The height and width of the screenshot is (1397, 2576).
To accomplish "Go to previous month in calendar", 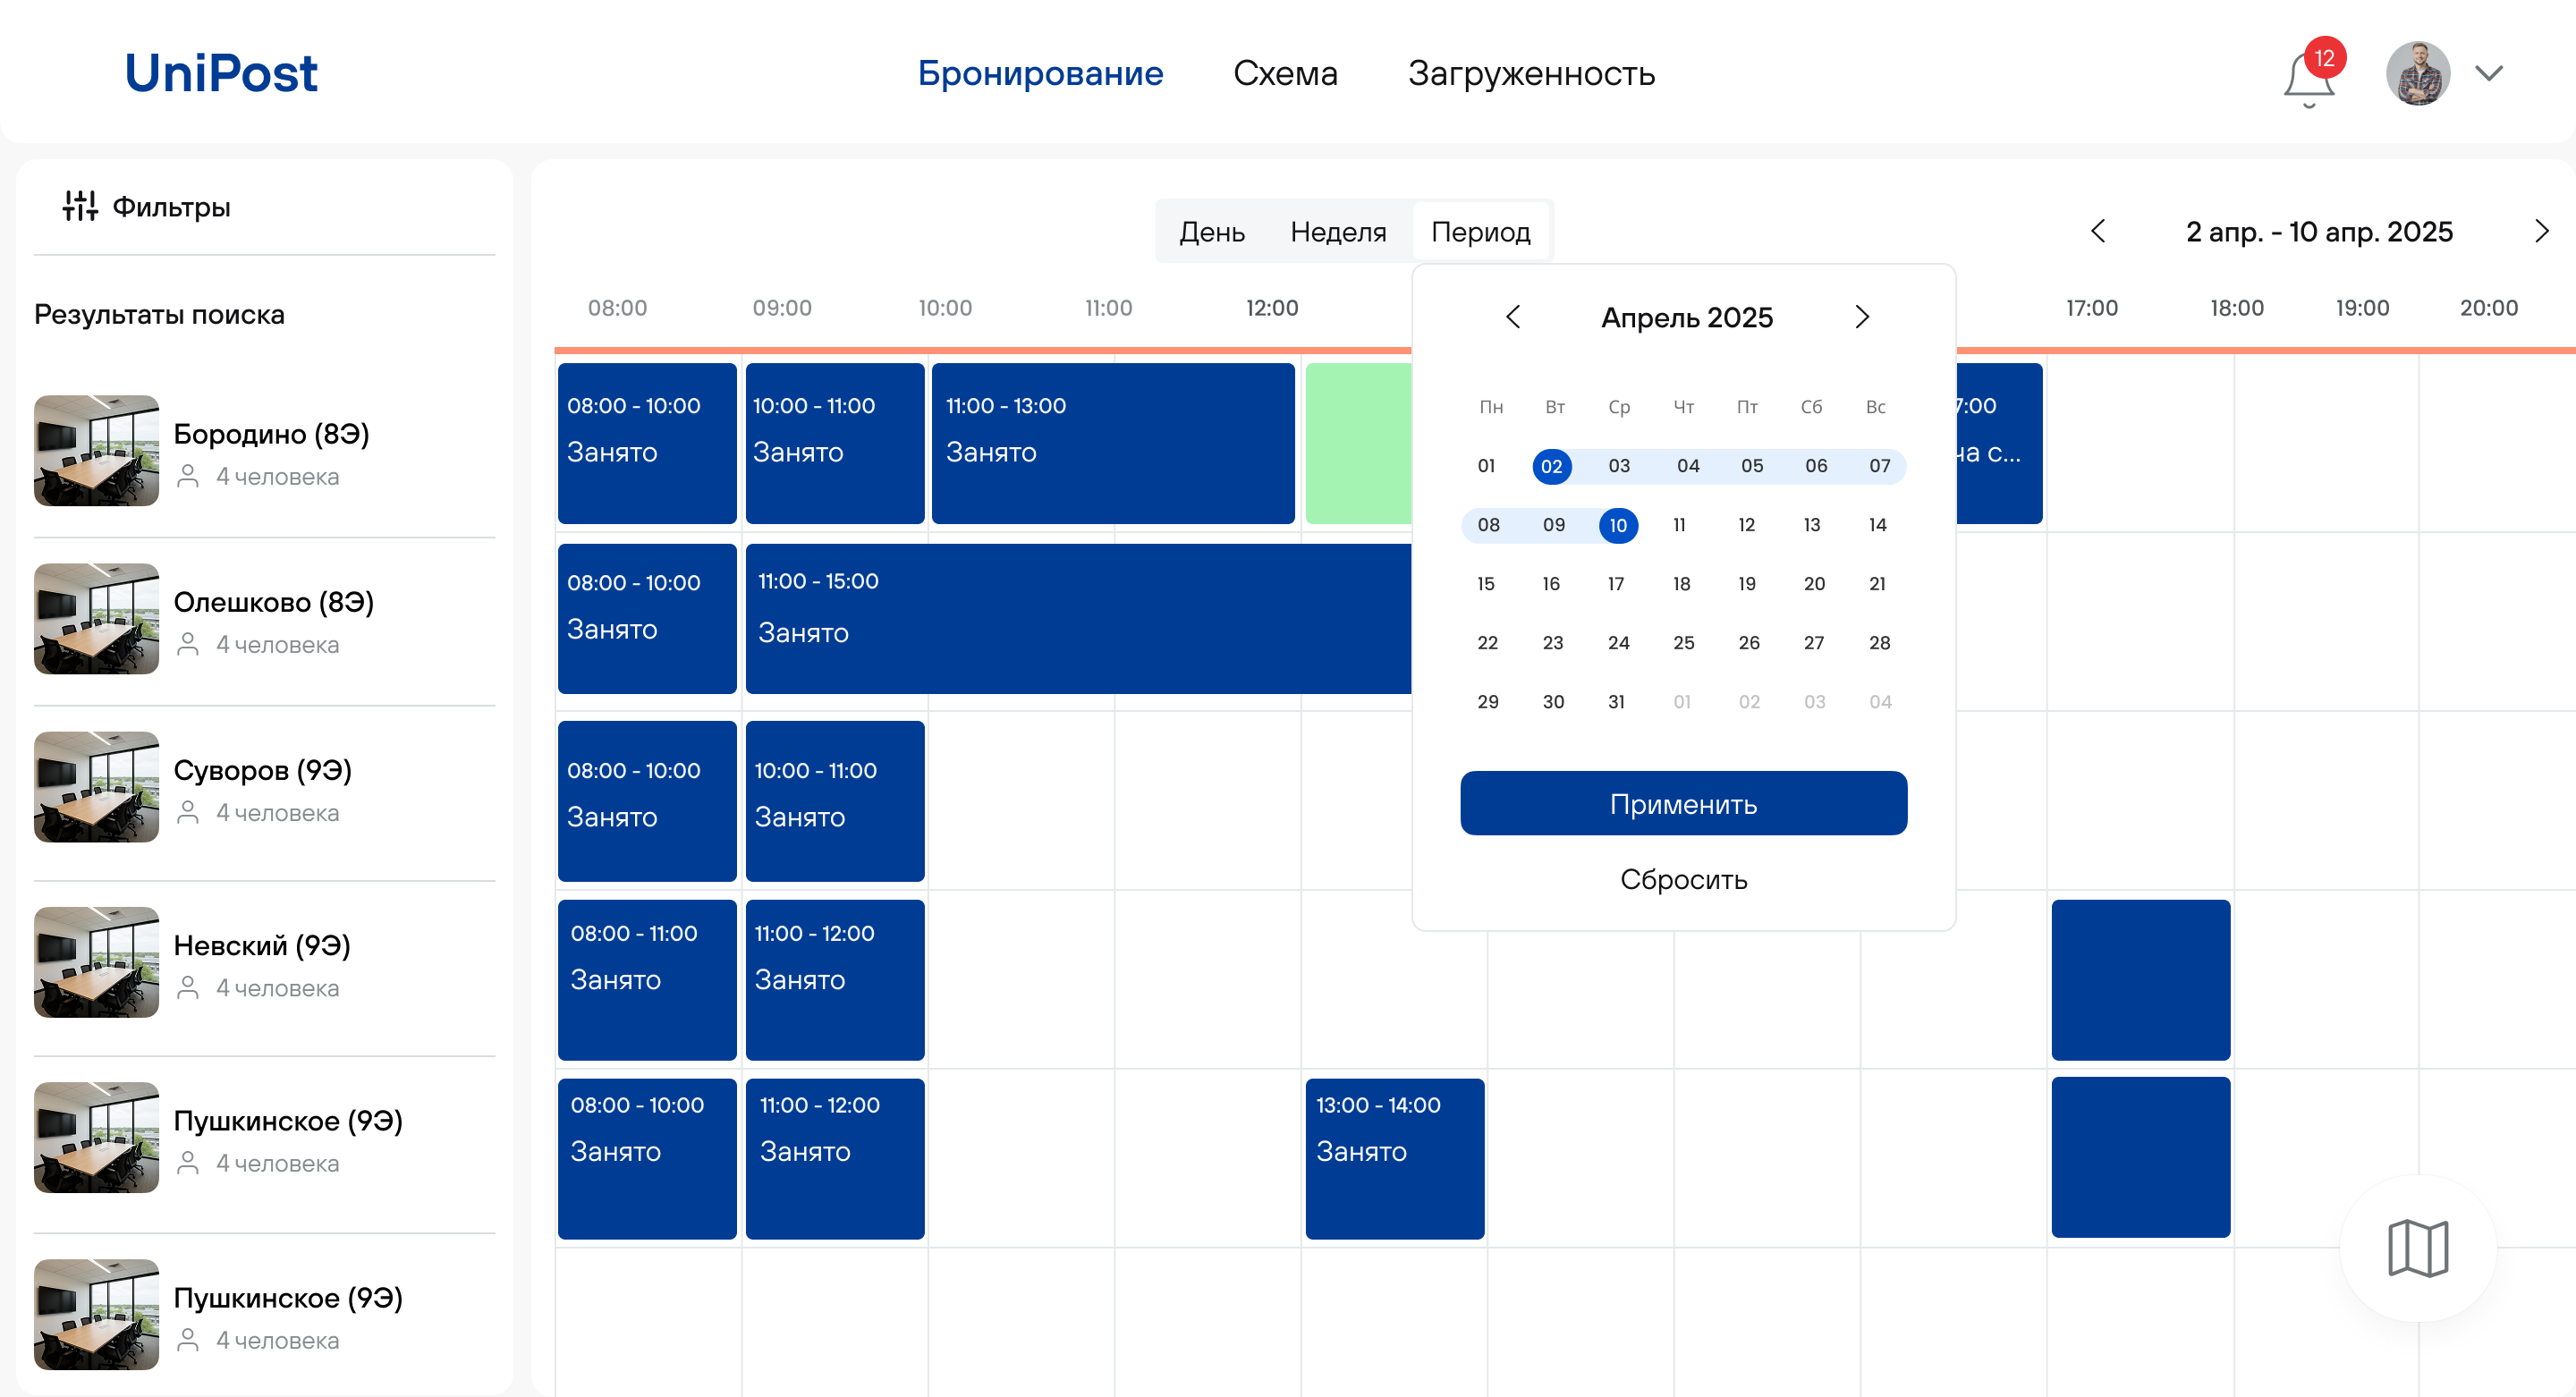I will point(1513,317).
